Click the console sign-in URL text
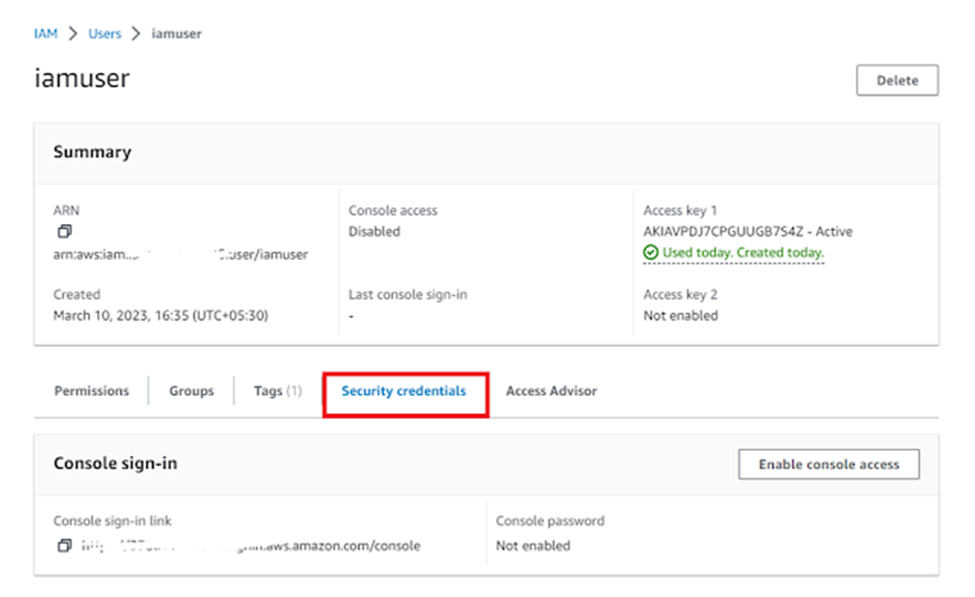 pyautogui.click(x=250, y=546)
